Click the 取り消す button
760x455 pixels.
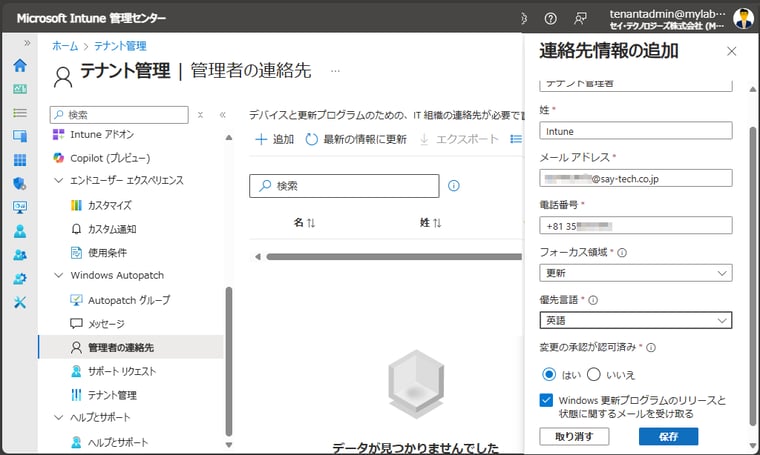[574, 437]
